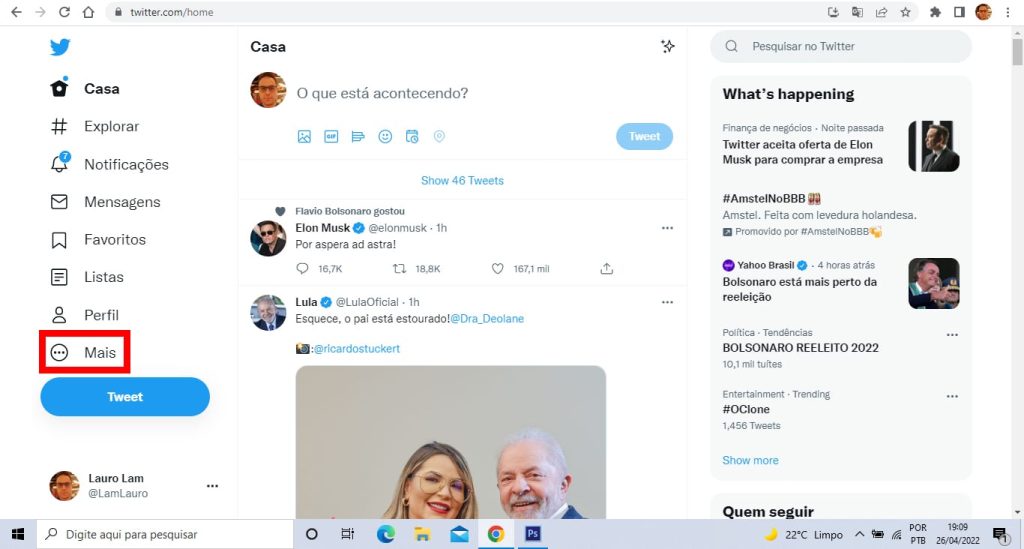Click the @ricardostuckert mention link
Screen dimensions: 1024x549
[357, 349]
